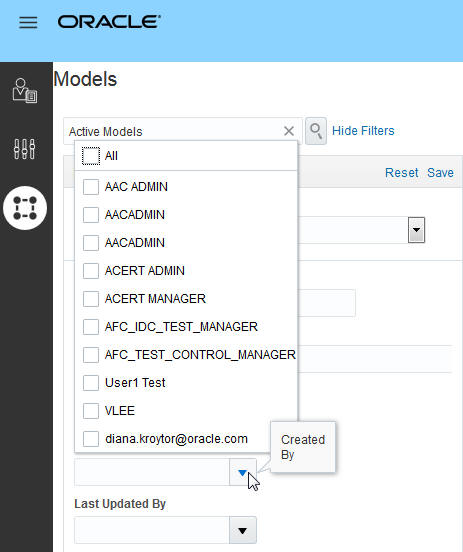
Task: Click the Active Models search field
Action: (x=174, y=131)
